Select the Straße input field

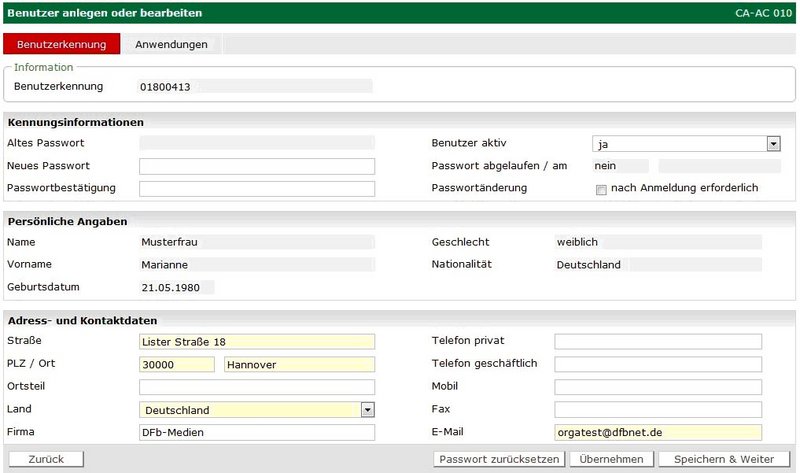click(x=256, y=342)
